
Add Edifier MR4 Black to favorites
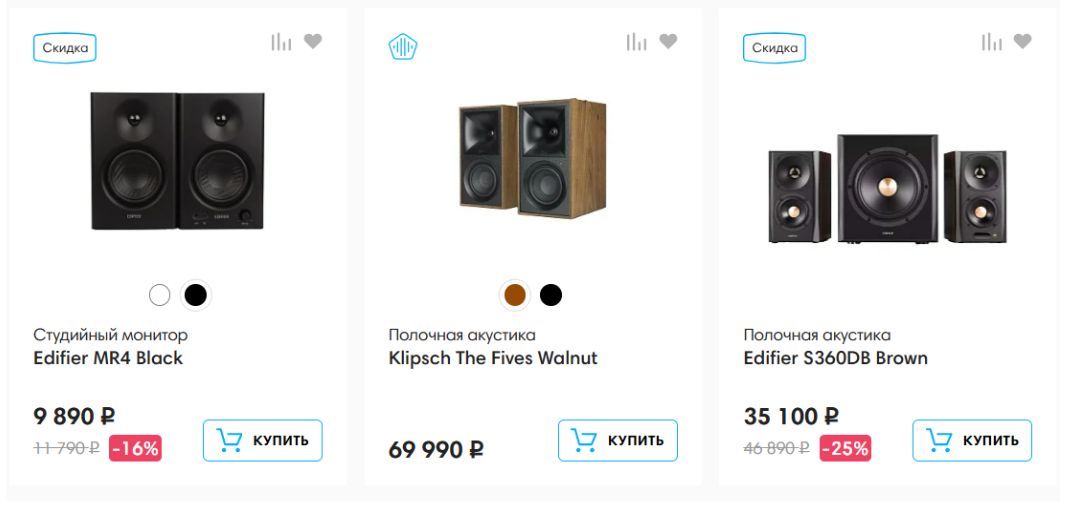pyautogui.click(x=313, y=42)
